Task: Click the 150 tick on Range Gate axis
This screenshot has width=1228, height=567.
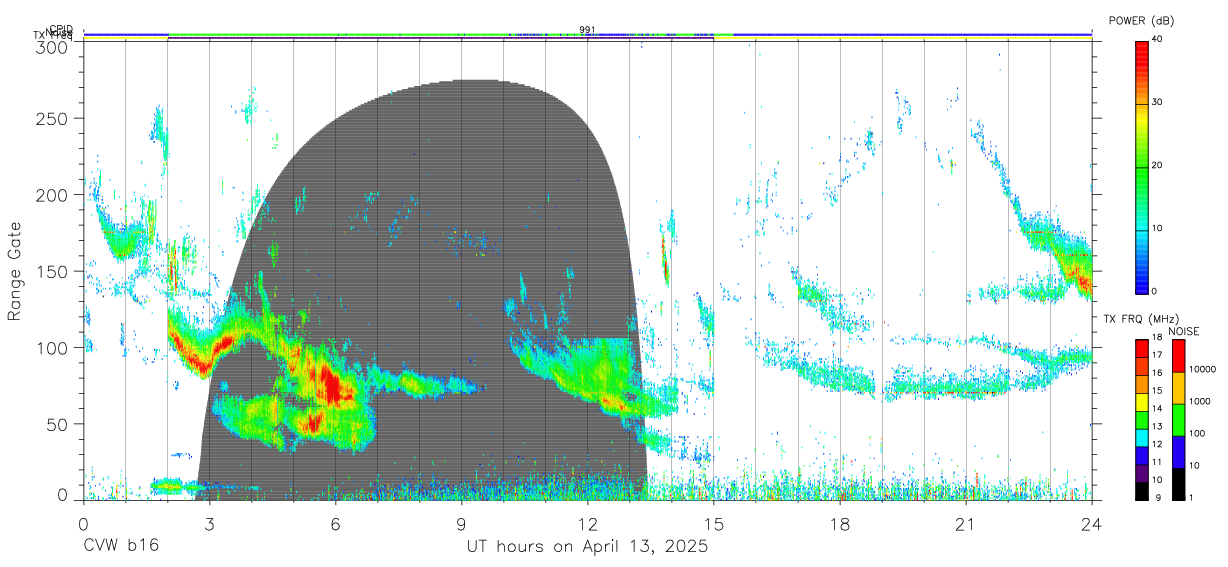Action: coord(53,271)
